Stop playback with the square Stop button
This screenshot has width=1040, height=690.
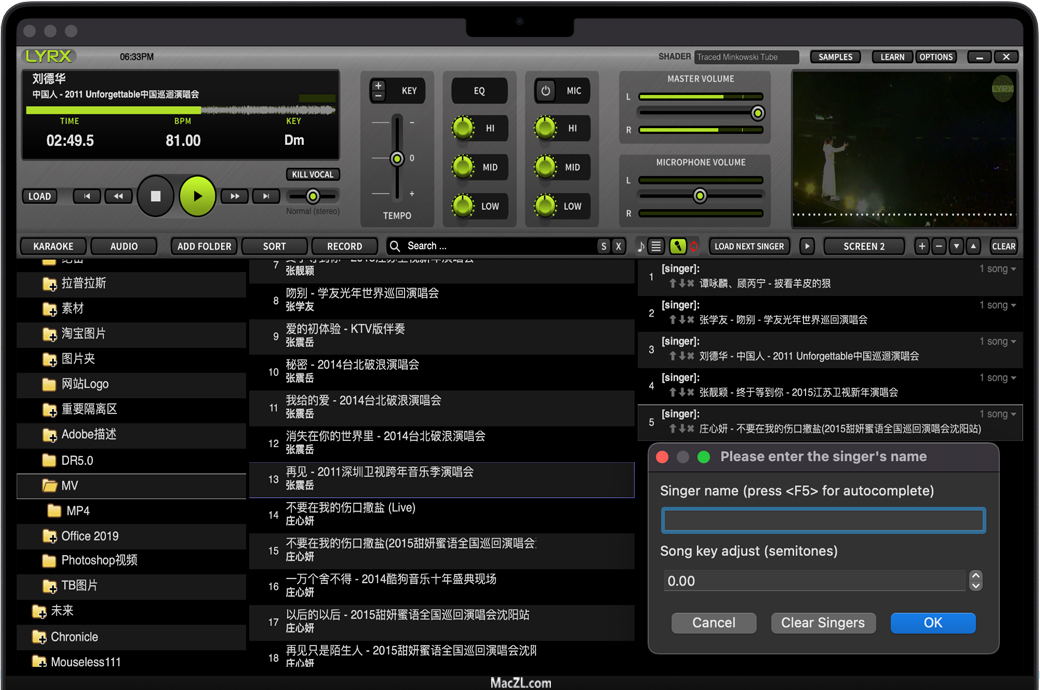point(155,196)
